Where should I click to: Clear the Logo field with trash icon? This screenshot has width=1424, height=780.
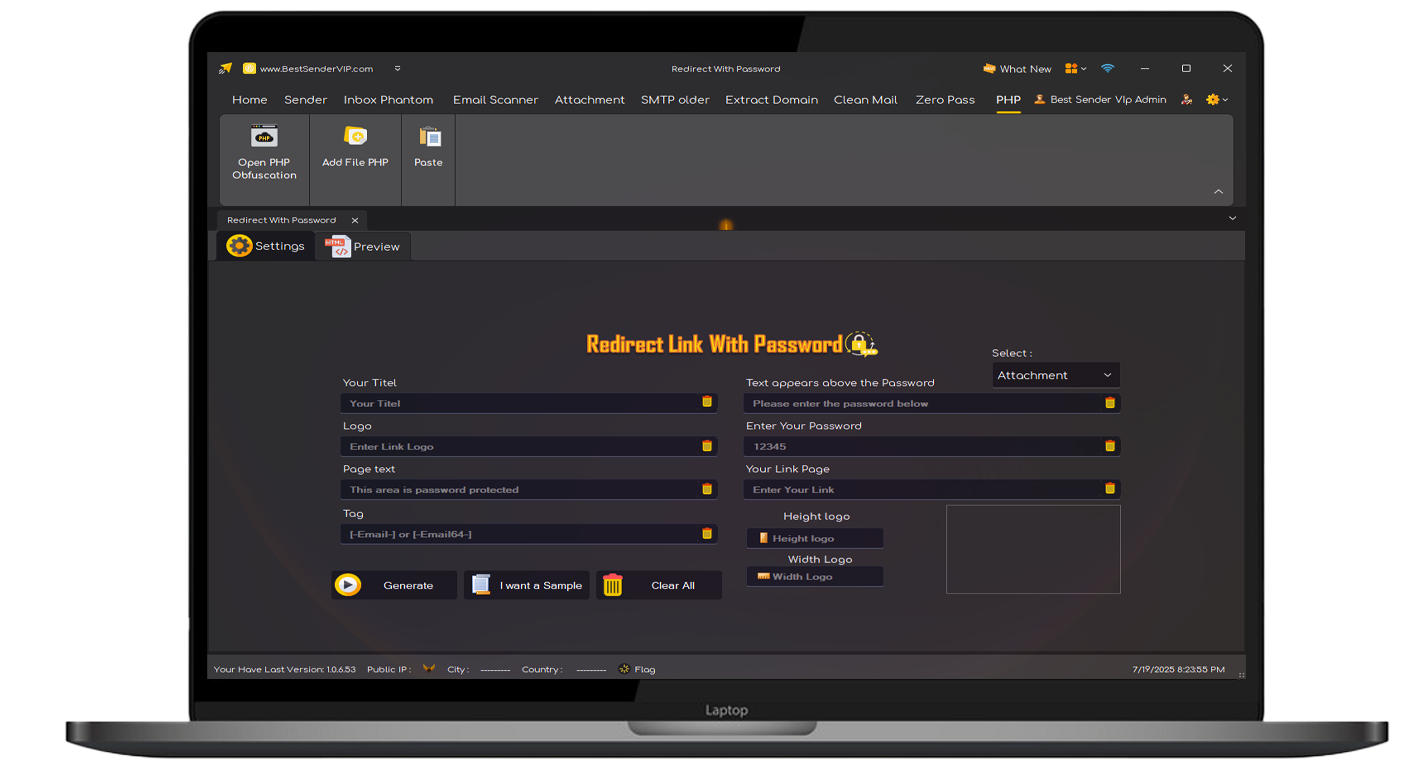[707, 446]
